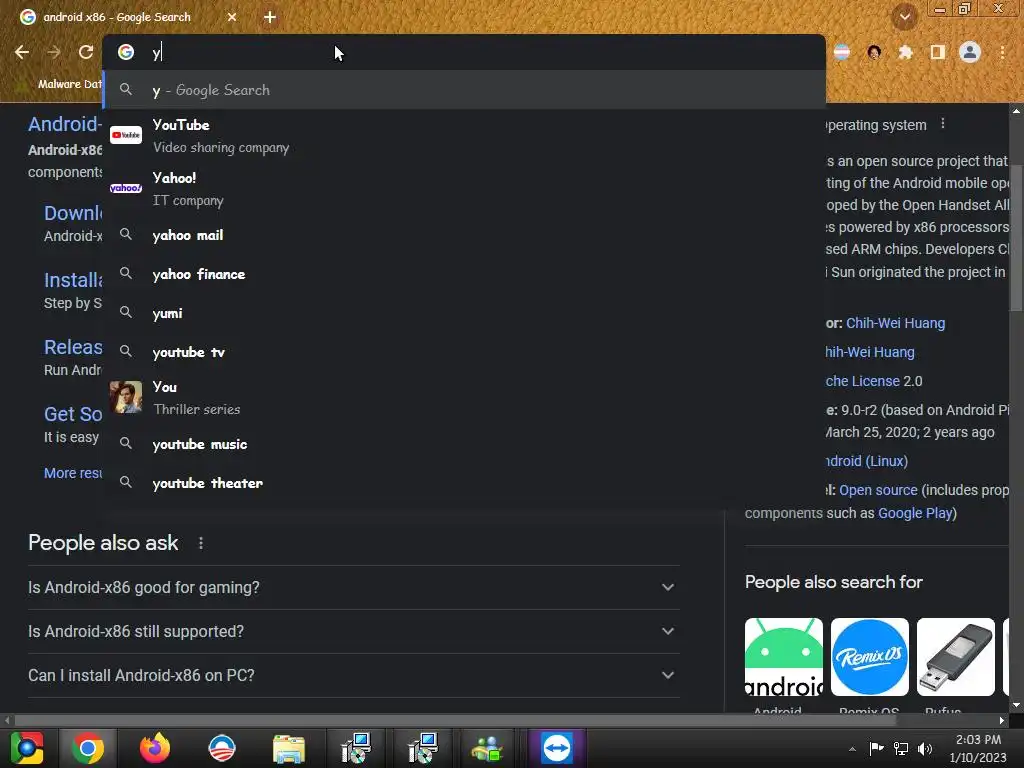Choose the youtube music suggestion

coord(464,444)
